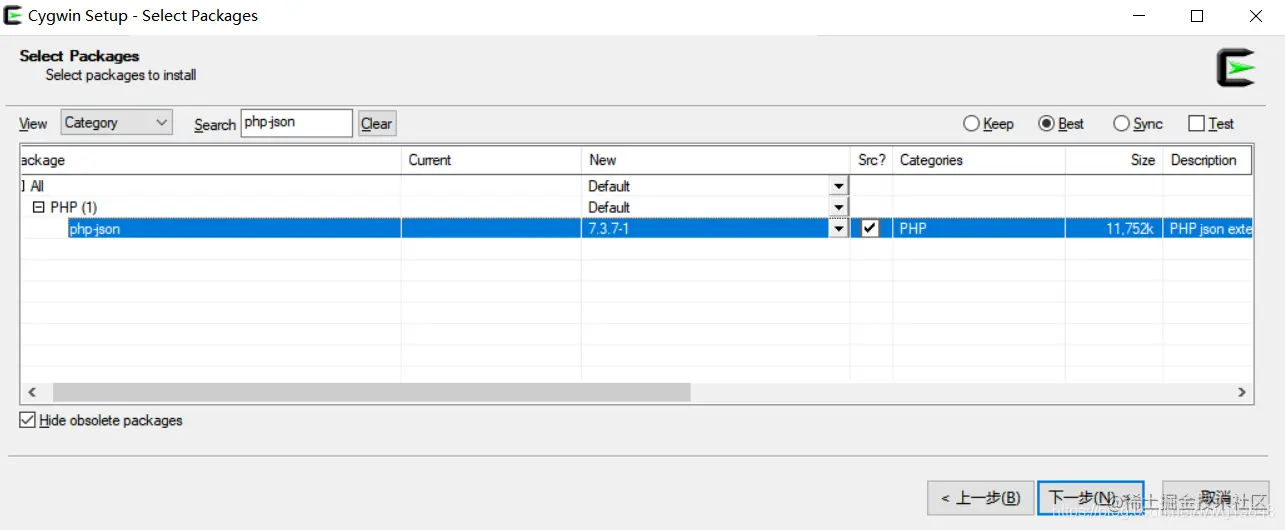Viewport: 1285px width, 530px height.
Task: Click the horizontal scrollbar thumb
Action: coord(372,393)
